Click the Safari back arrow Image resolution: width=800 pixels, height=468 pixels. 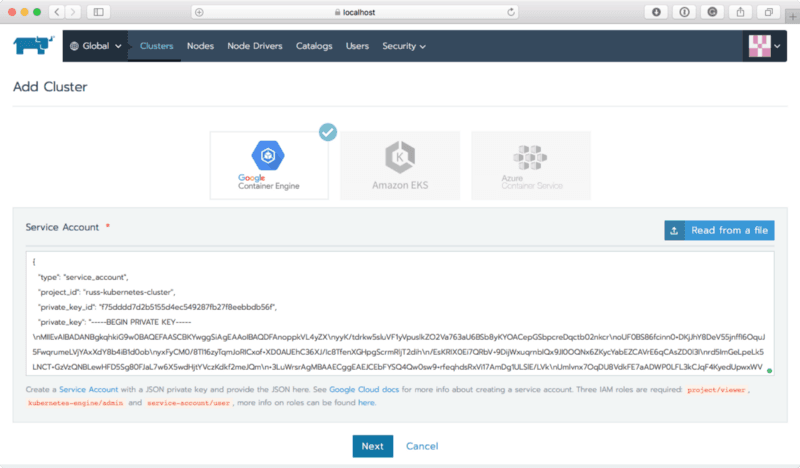[x=56, y=12]
